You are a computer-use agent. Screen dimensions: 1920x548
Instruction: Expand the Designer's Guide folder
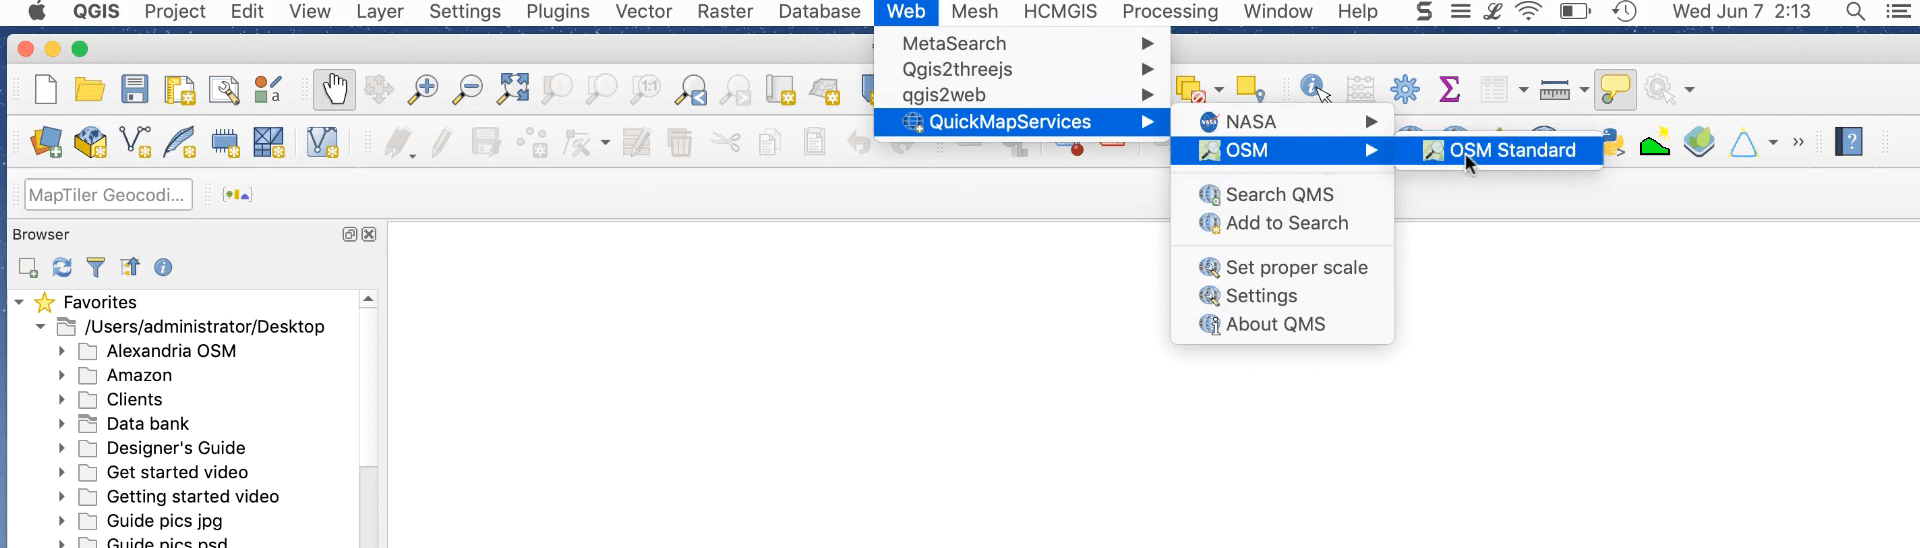click(x=62, y=448)
